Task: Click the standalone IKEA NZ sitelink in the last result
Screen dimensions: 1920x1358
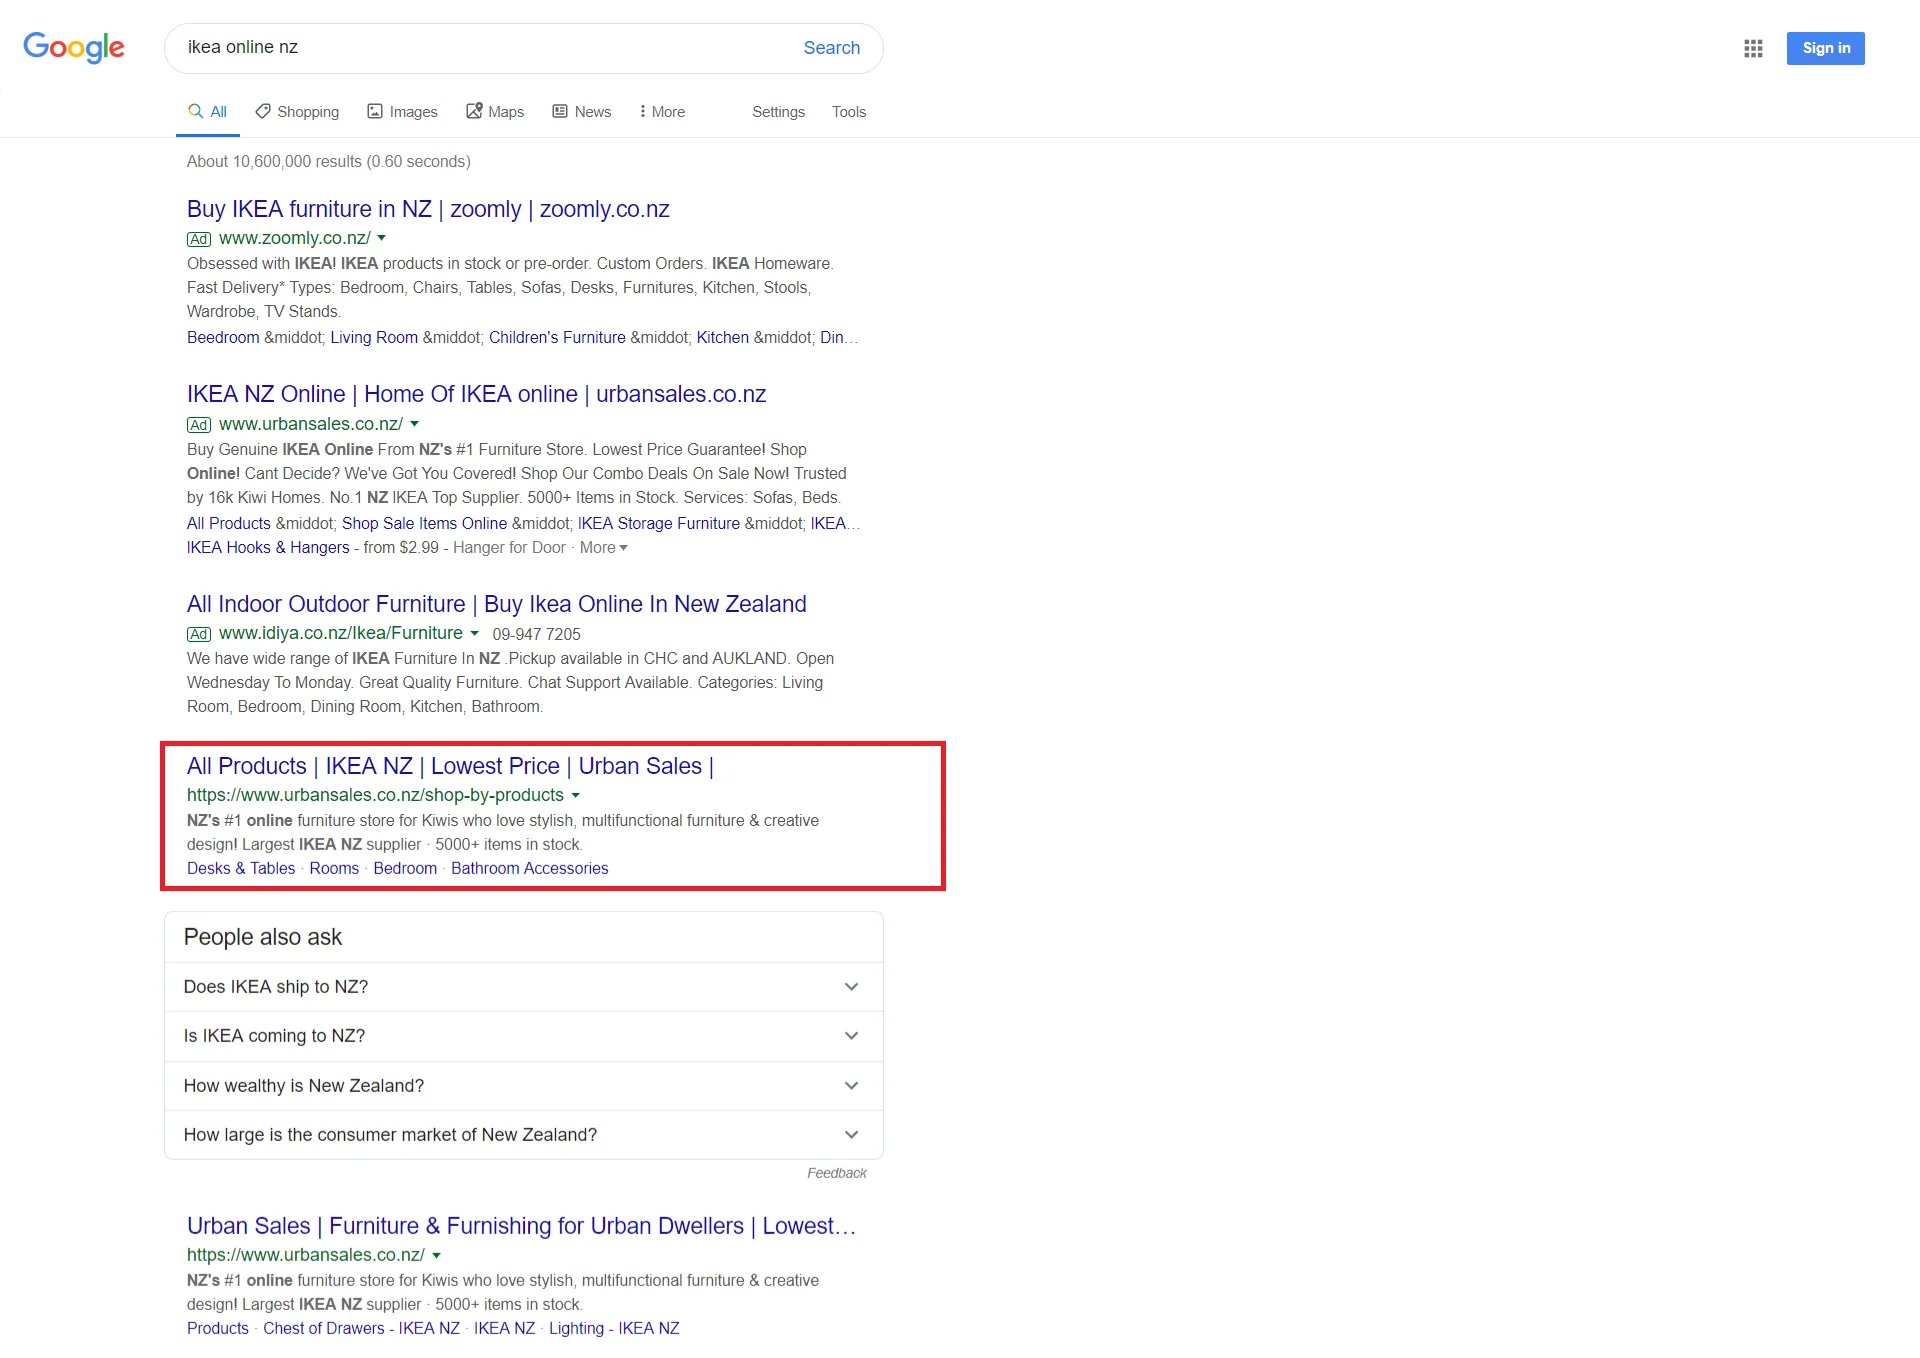Action: pyautogui.click(x=504, y=1329)
